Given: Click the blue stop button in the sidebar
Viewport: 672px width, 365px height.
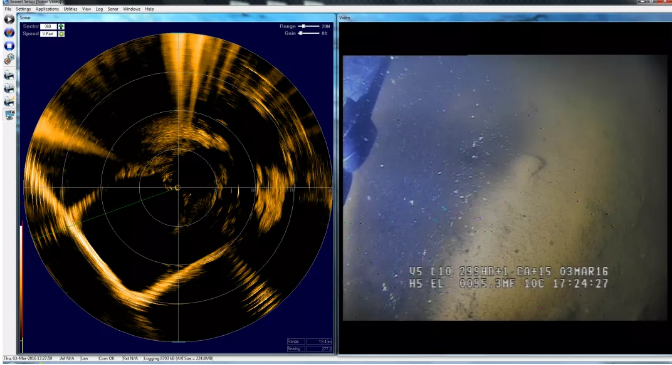Looking at the screenshot, I should [9, 46].
